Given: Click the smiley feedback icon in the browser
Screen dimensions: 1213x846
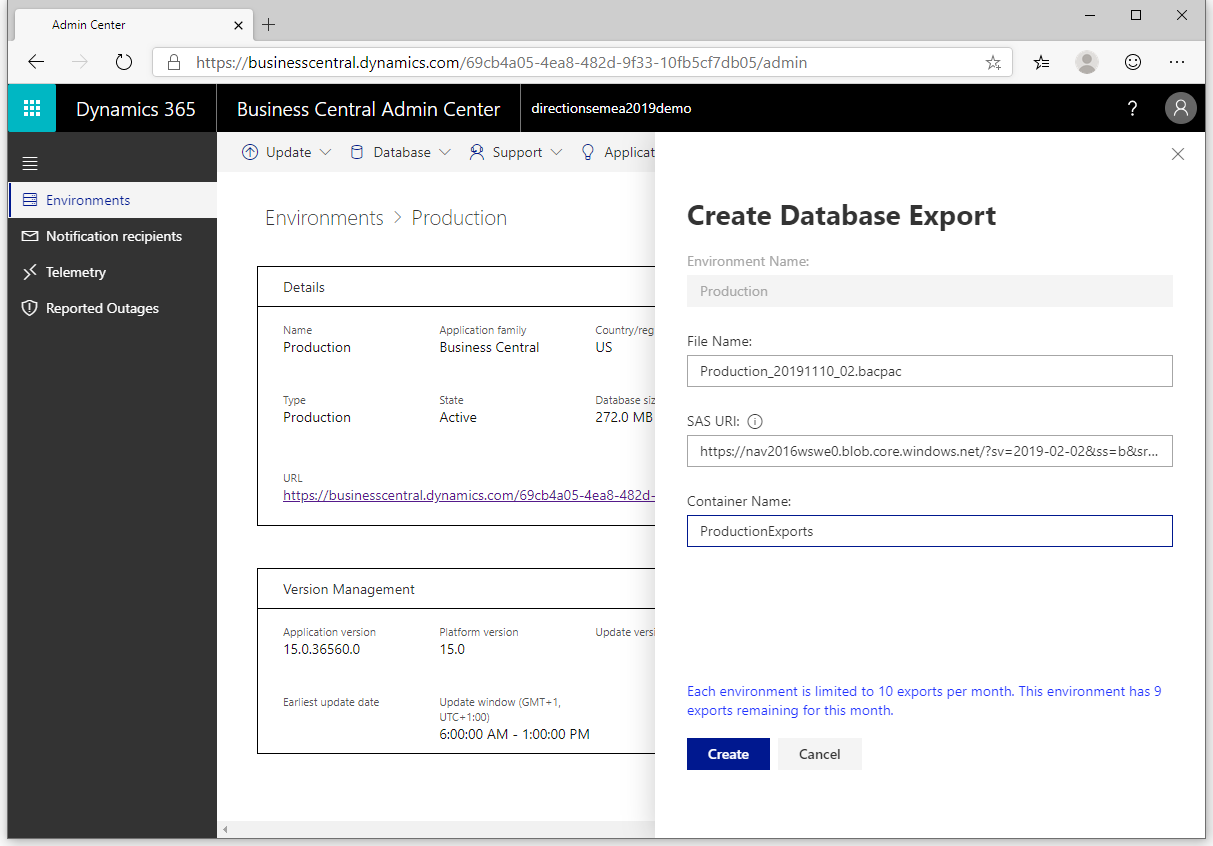Looking at the screenshot, I should point(1132,61).
